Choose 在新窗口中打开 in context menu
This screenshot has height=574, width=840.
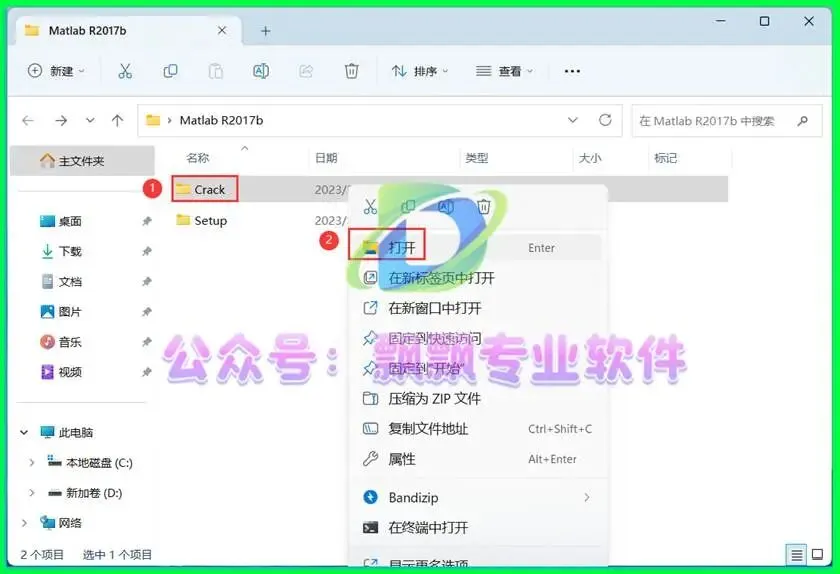click(475, 308)
